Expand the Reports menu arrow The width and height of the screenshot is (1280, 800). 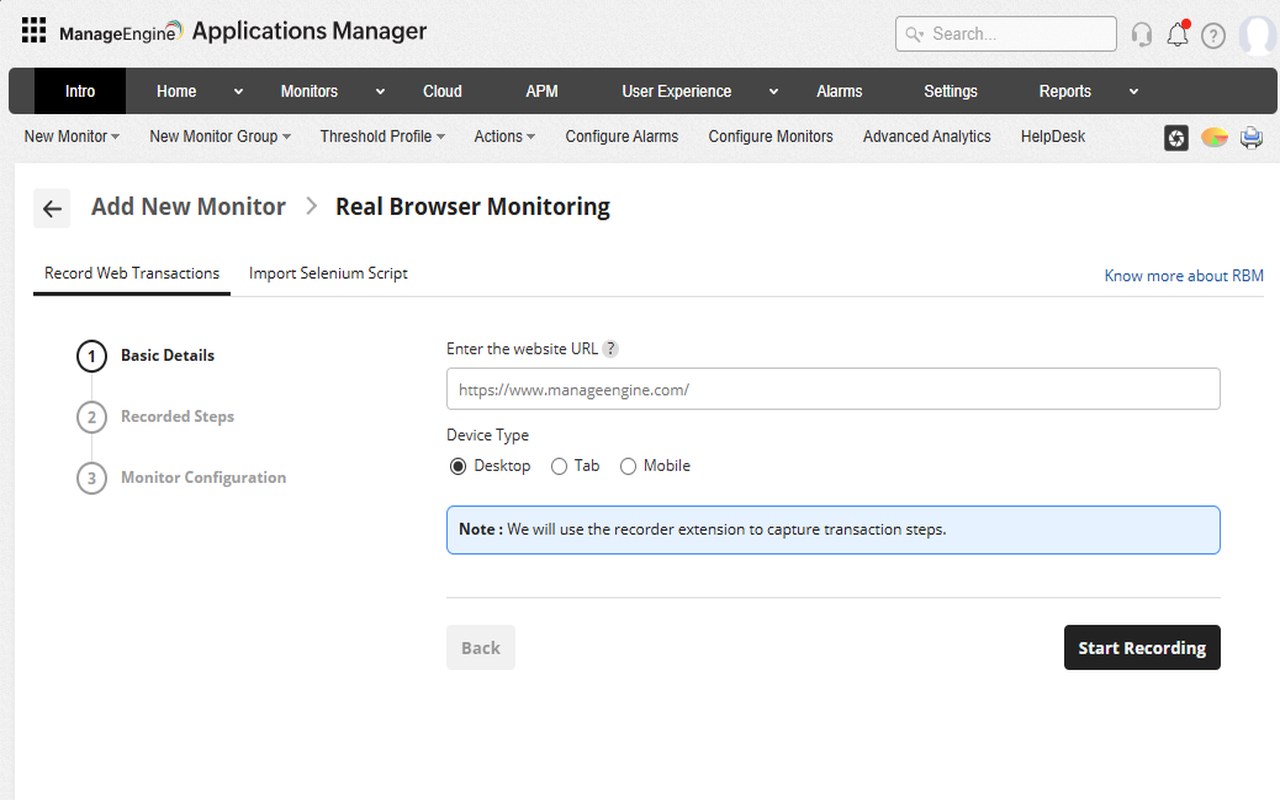1133,92
